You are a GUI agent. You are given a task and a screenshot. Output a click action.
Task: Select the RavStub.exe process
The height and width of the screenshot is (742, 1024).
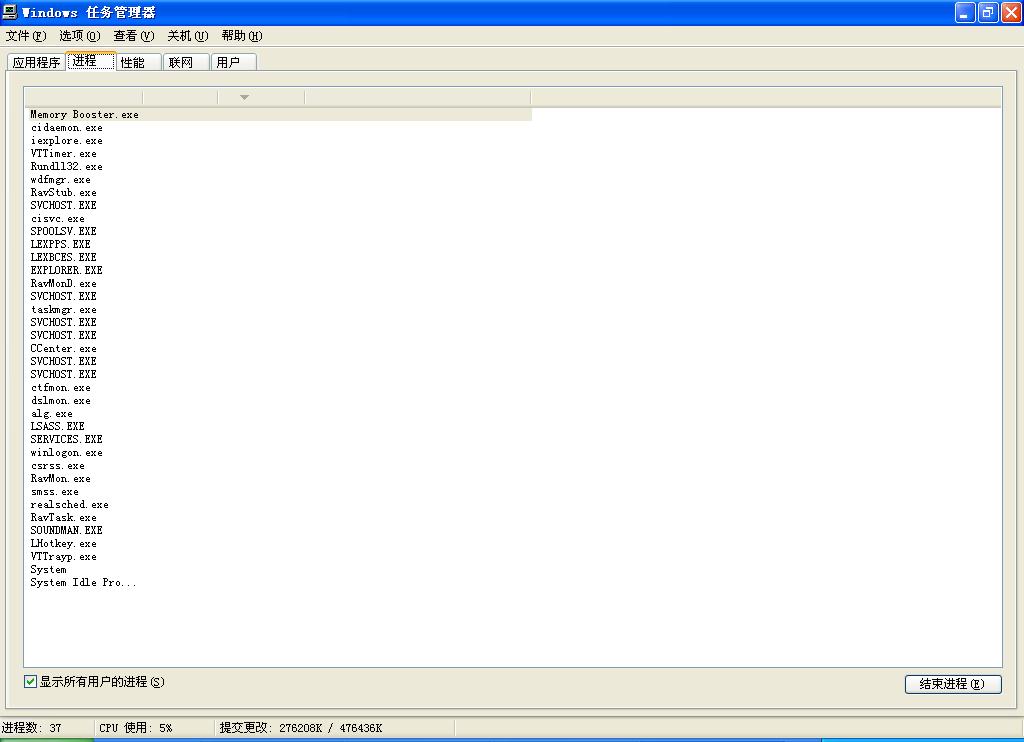pyautogui.click(x=63, y=192)
